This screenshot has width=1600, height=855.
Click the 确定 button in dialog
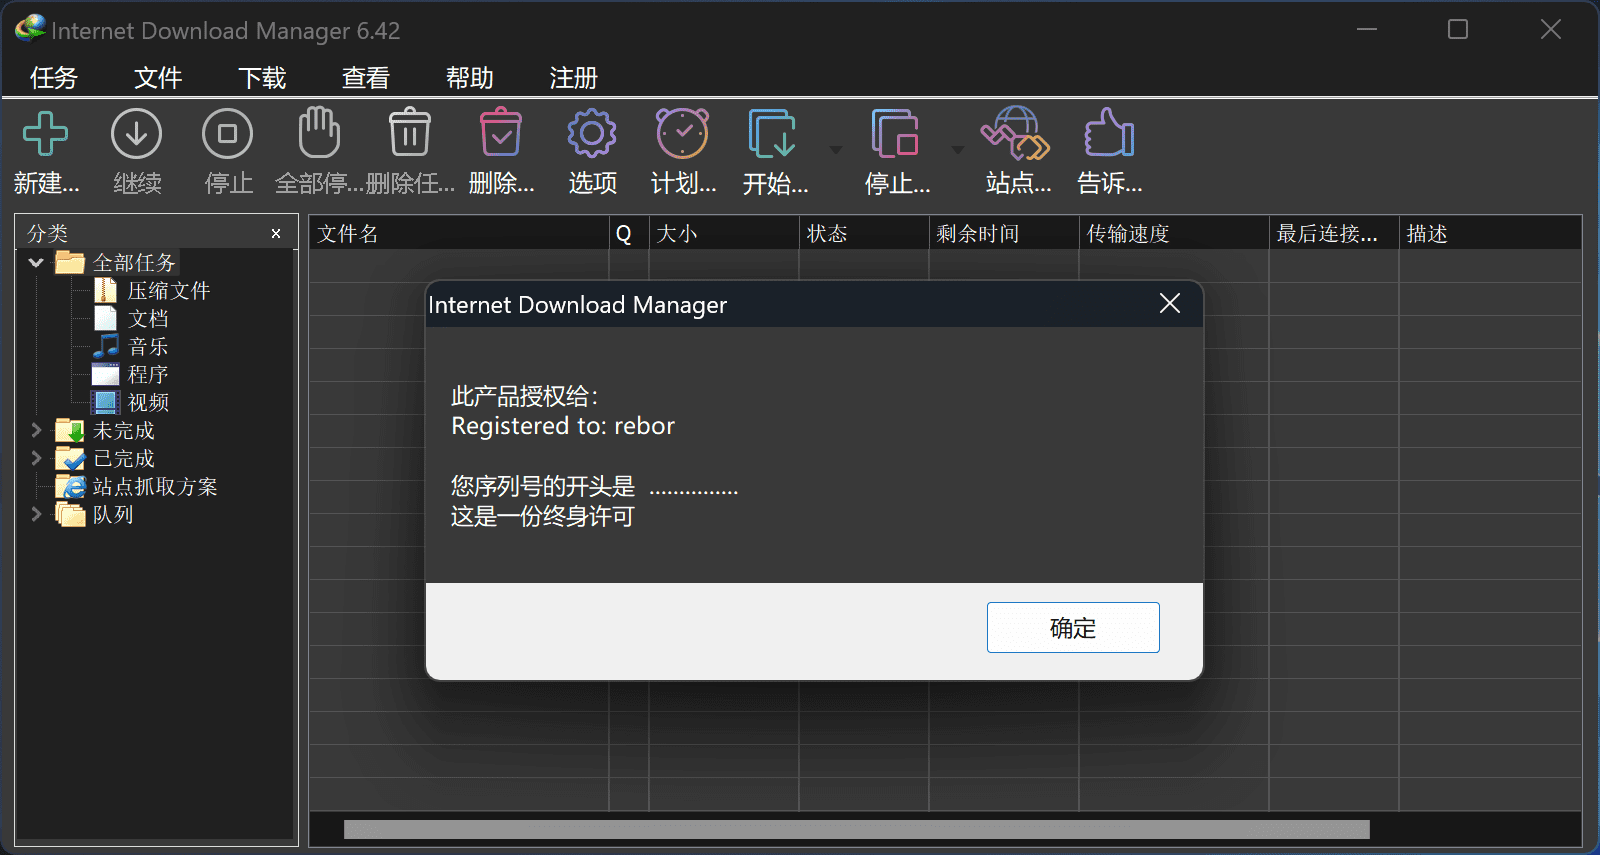1073,628
